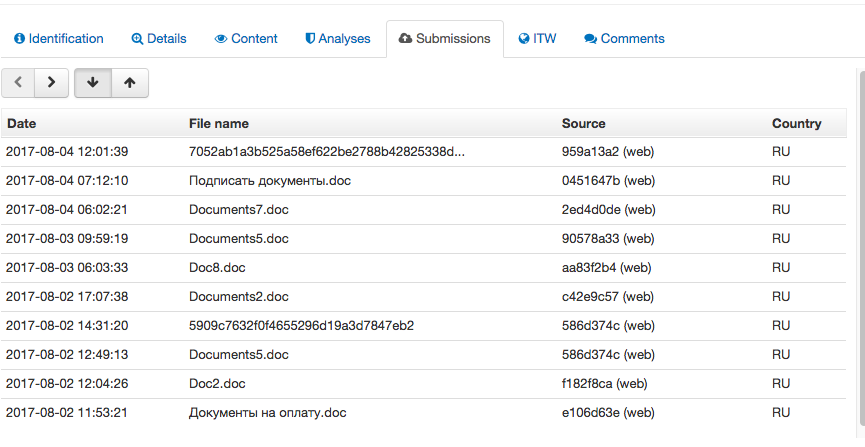Click the Country column header
The image size is (865, 447).
(796, 124)
